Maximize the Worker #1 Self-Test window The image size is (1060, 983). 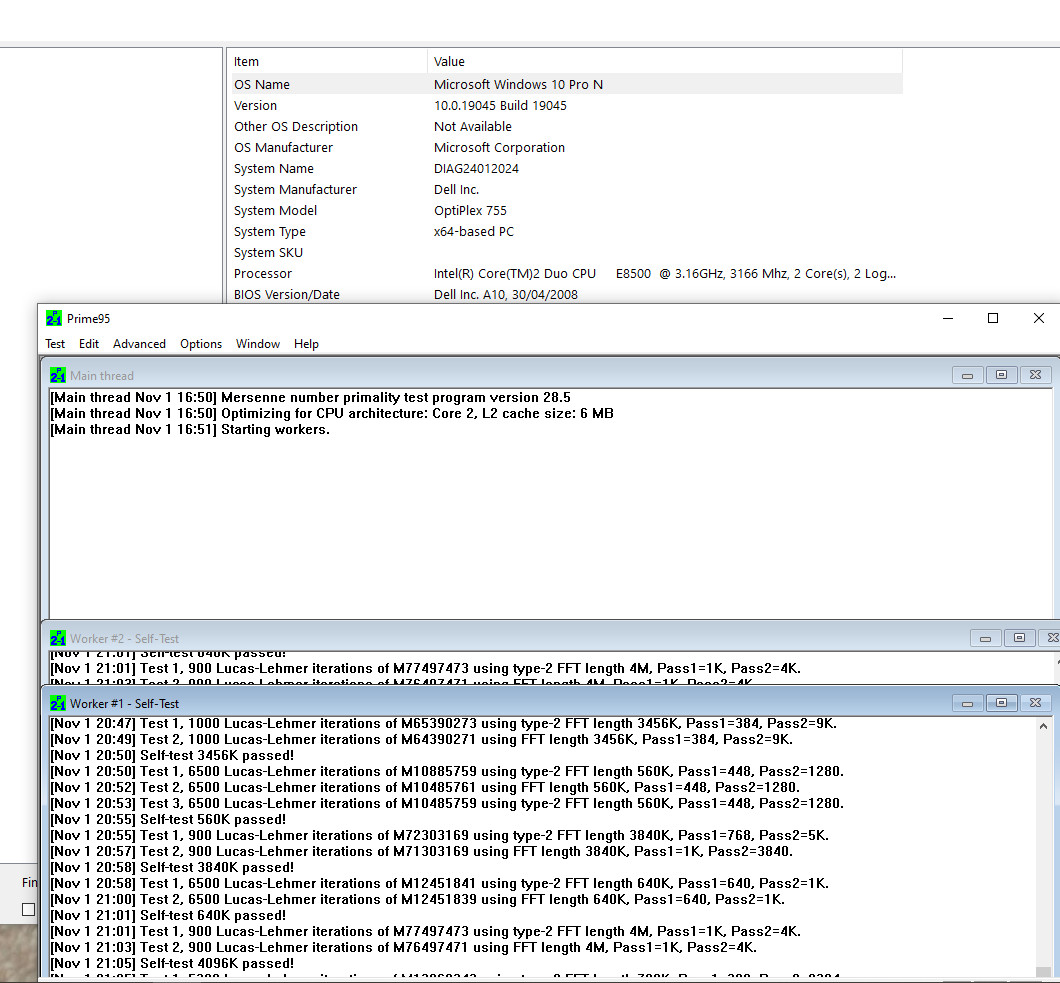pyautogui.click(x=1001, y=703)
